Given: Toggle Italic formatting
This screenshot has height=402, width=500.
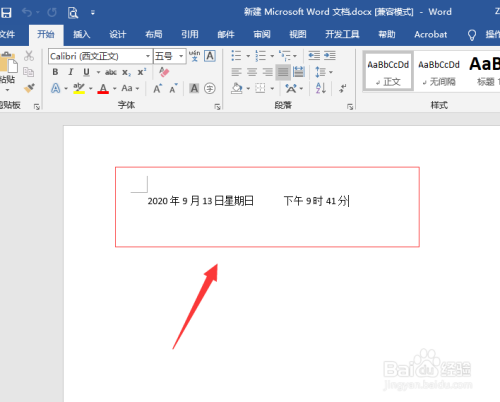Looking at the screenshot, I should [x=71, y=72].
